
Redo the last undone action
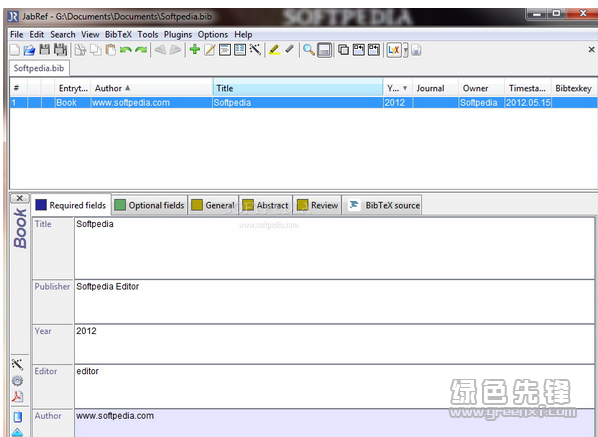(141, 50)
